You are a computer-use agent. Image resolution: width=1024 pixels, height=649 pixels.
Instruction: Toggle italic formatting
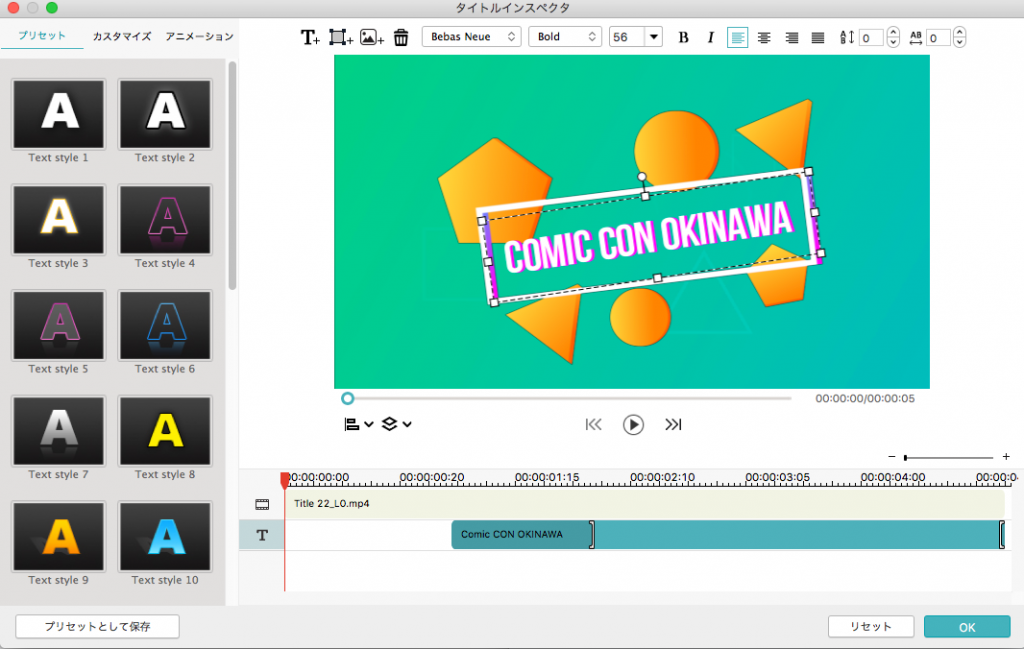[x=711, y=37]
